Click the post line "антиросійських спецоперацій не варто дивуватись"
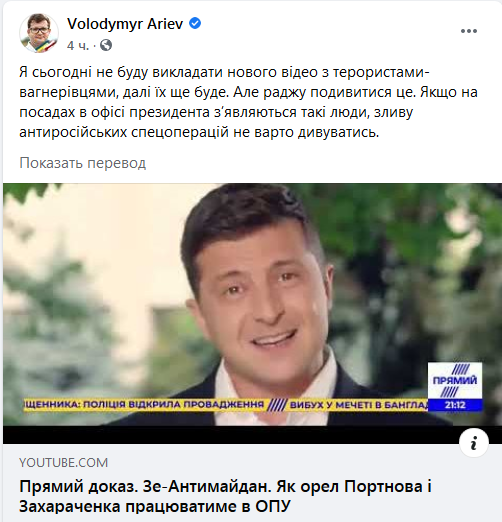This screenshot has height=522, width=502. [x=199, y=132]
